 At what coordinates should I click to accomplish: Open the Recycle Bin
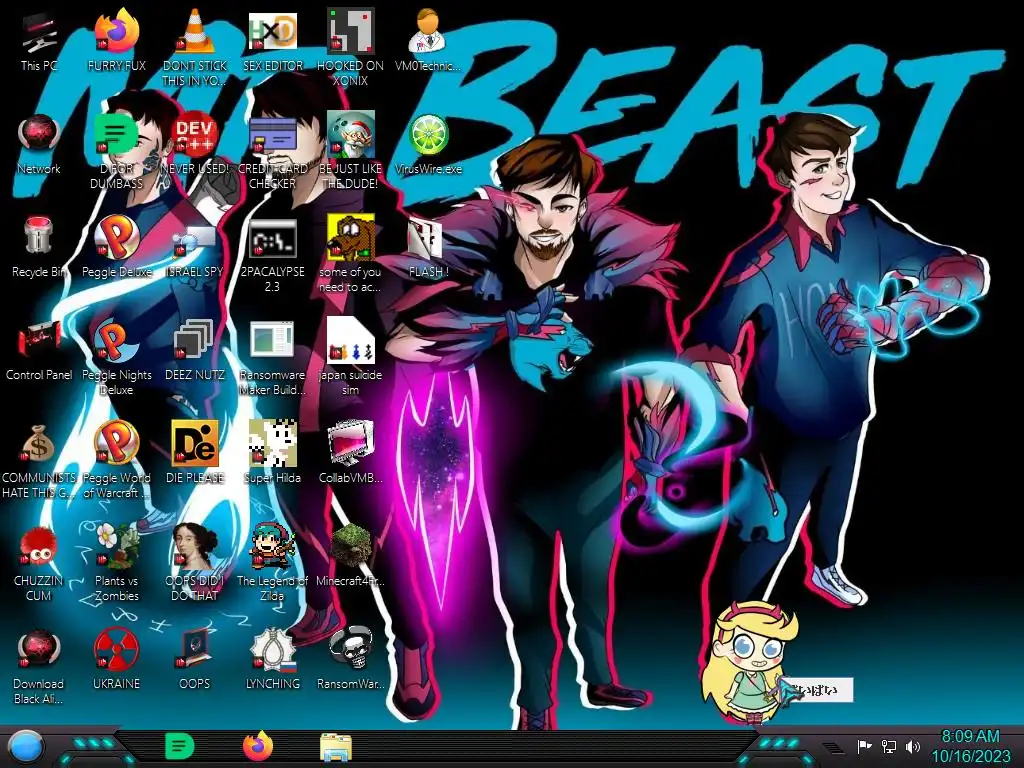click(x=39, y=247)
